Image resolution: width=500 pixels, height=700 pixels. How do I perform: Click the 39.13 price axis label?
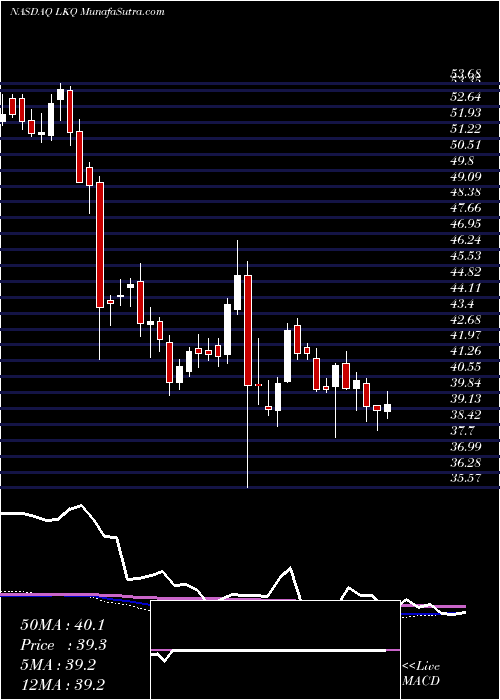click(x=466, y=399)
